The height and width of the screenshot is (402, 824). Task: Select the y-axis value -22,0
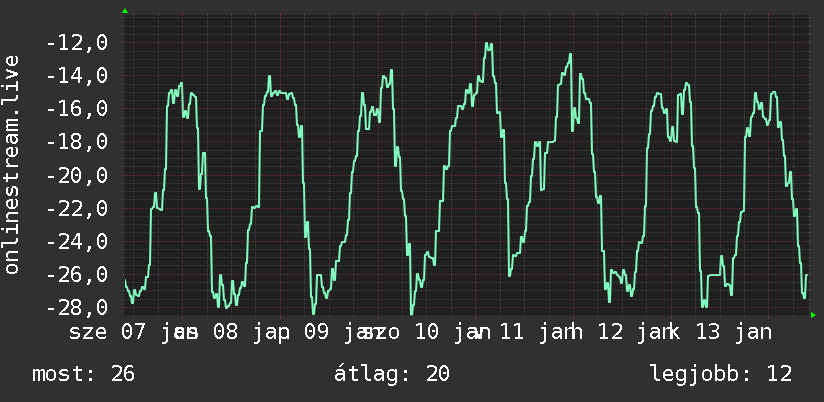(x=77, y=208)
